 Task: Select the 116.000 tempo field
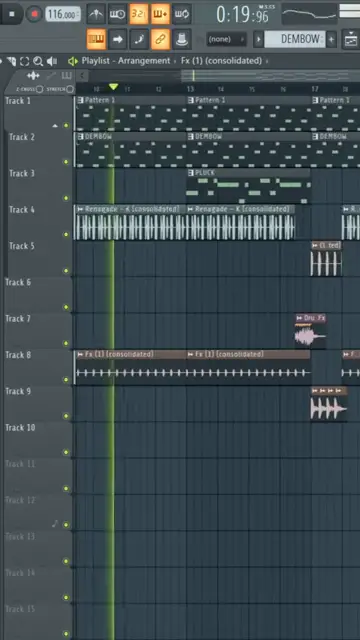click(62, 15)
